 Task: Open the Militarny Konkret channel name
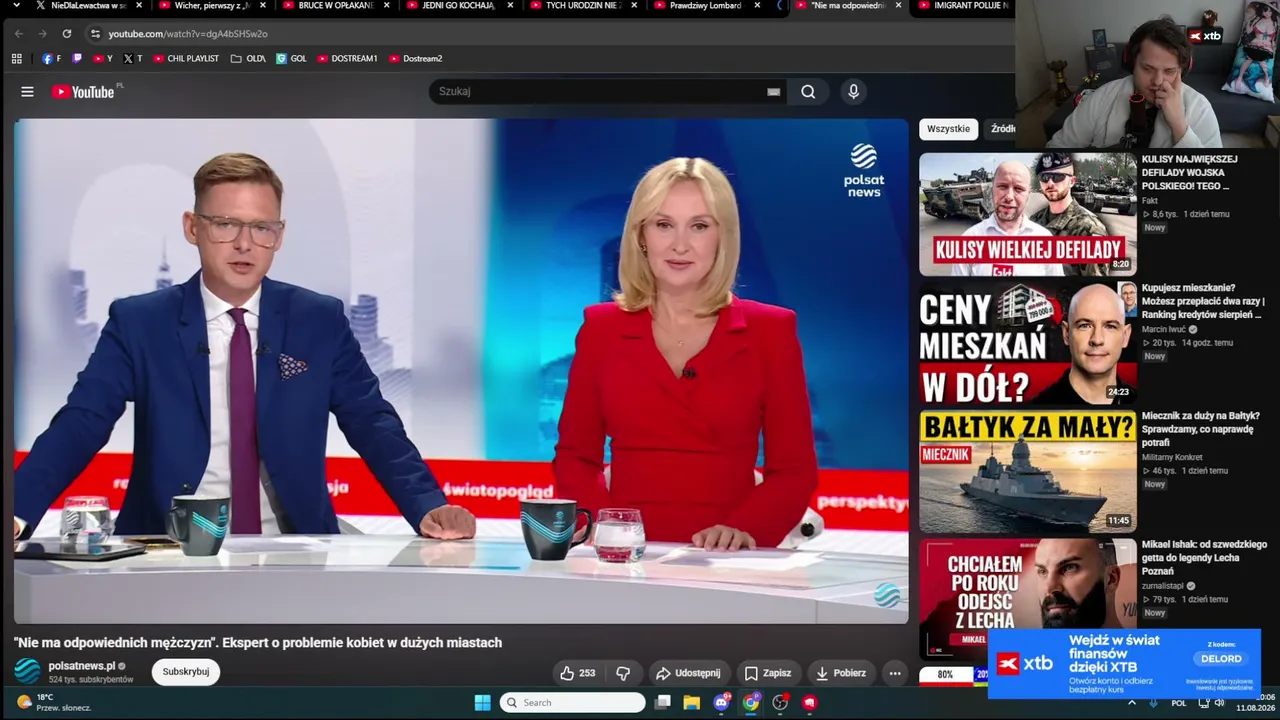pyautogui.click(x=1172, y=457)
